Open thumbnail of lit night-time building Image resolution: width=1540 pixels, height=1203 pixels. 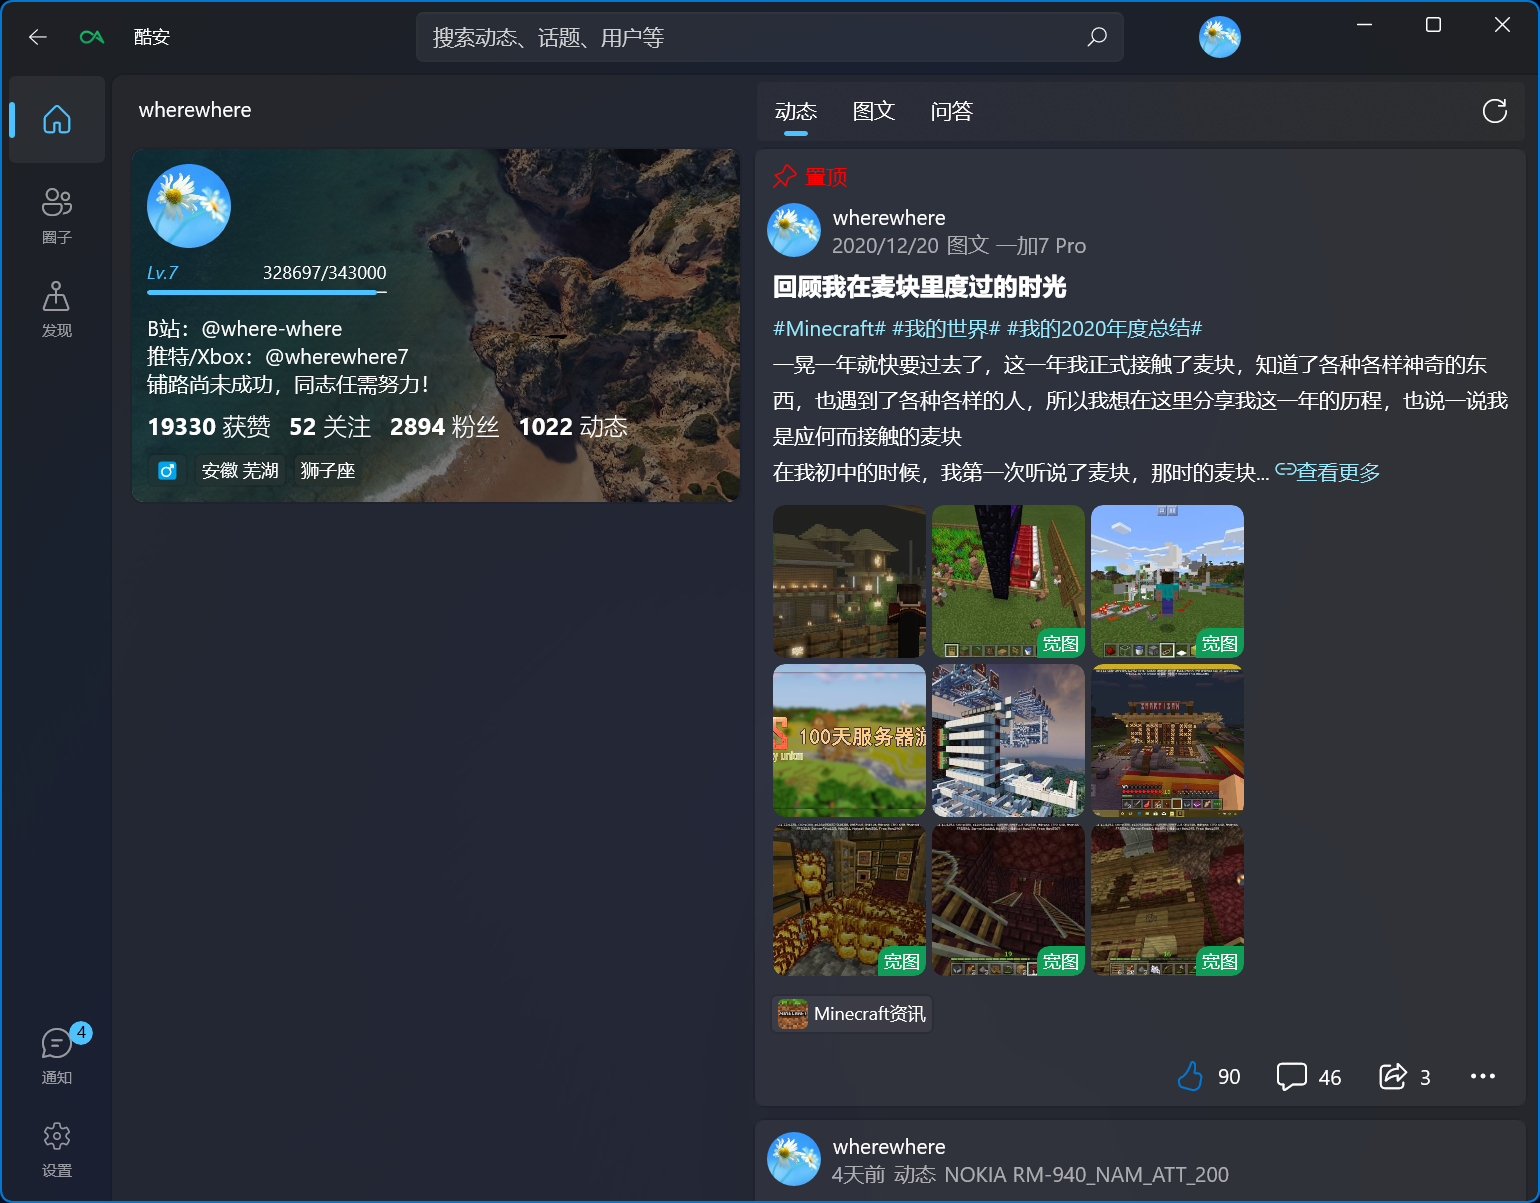pos(1167,740)
